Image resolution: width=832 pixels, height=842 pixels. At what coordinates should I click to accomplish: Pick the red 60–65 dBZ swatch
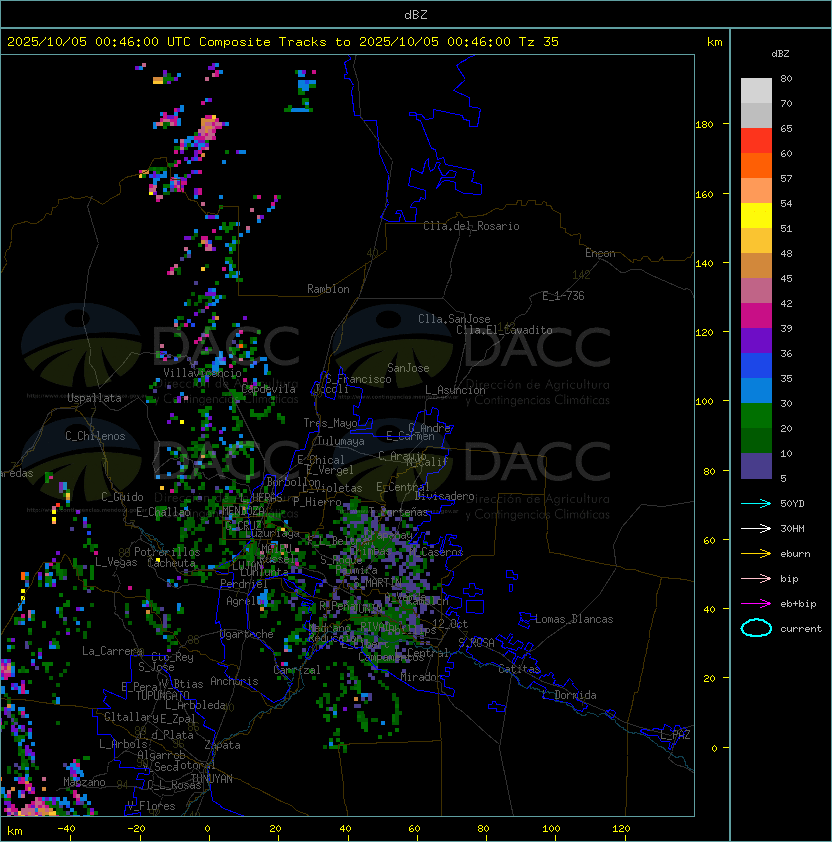tap(756, 141)
